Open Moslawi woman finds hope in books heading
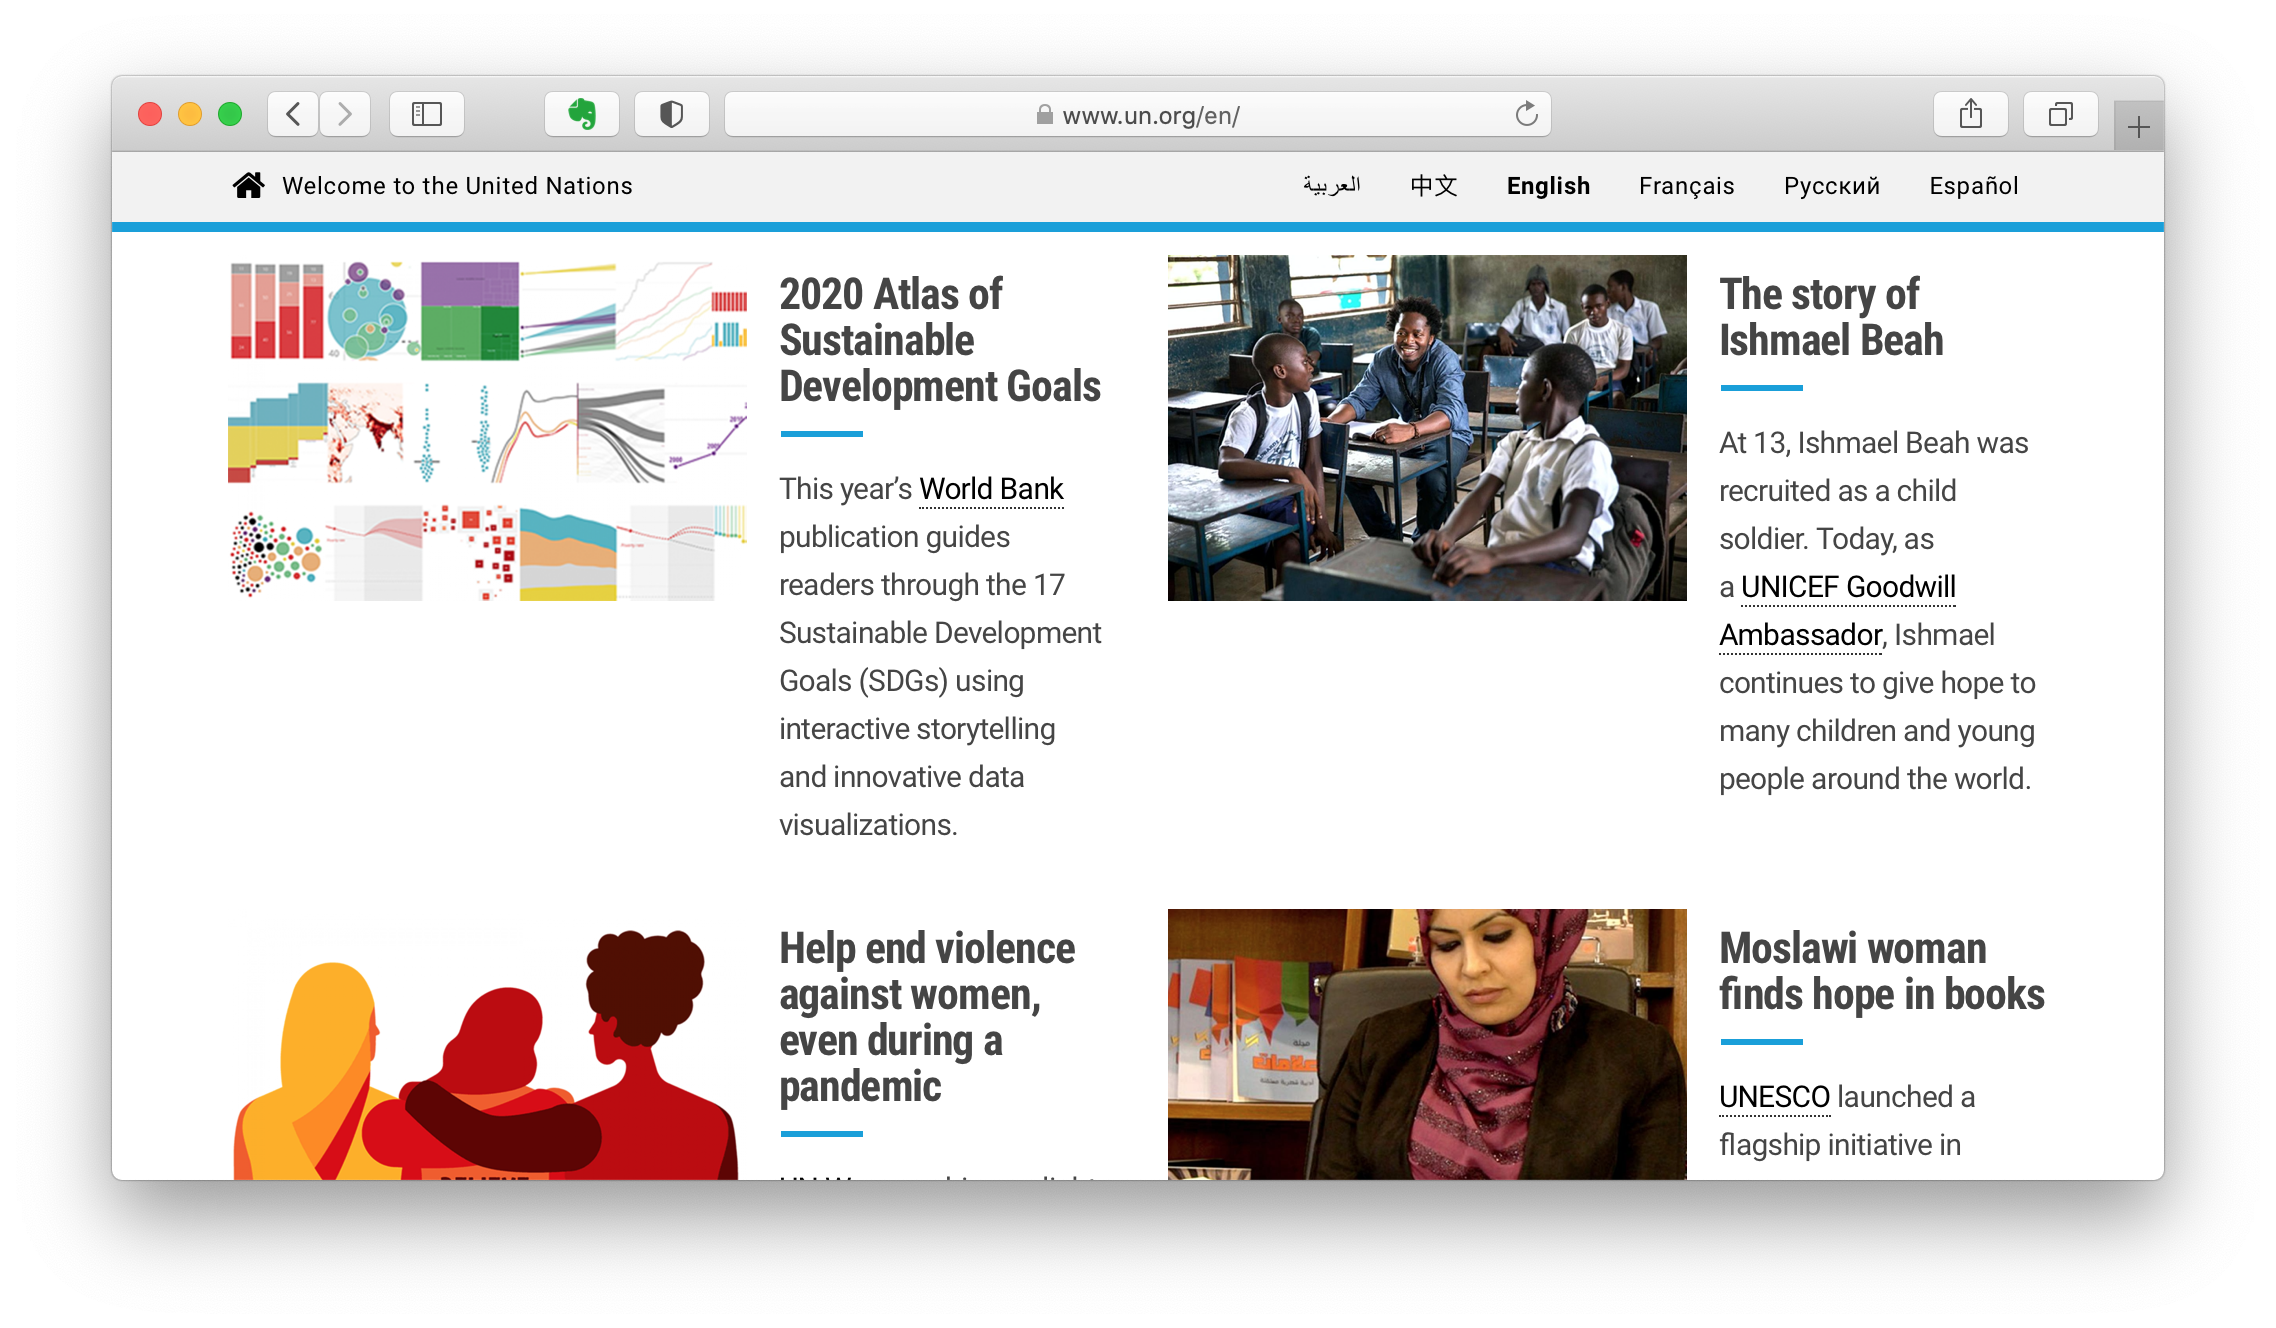The image size is (2276, 1328). [1882, 971]
